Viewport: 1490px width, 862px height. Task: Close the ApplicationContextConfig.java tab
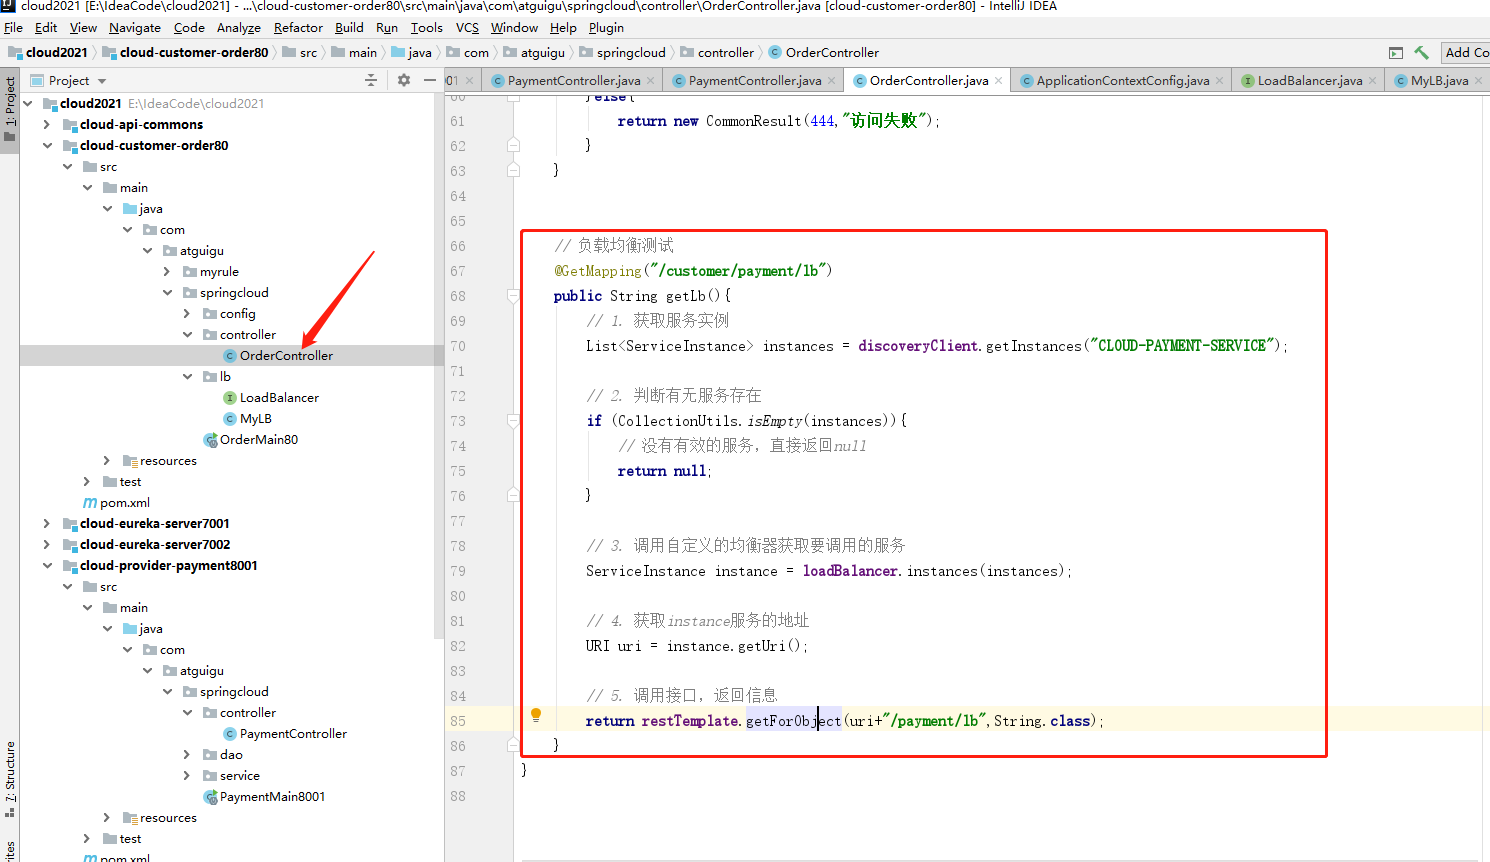point(1219,81)
